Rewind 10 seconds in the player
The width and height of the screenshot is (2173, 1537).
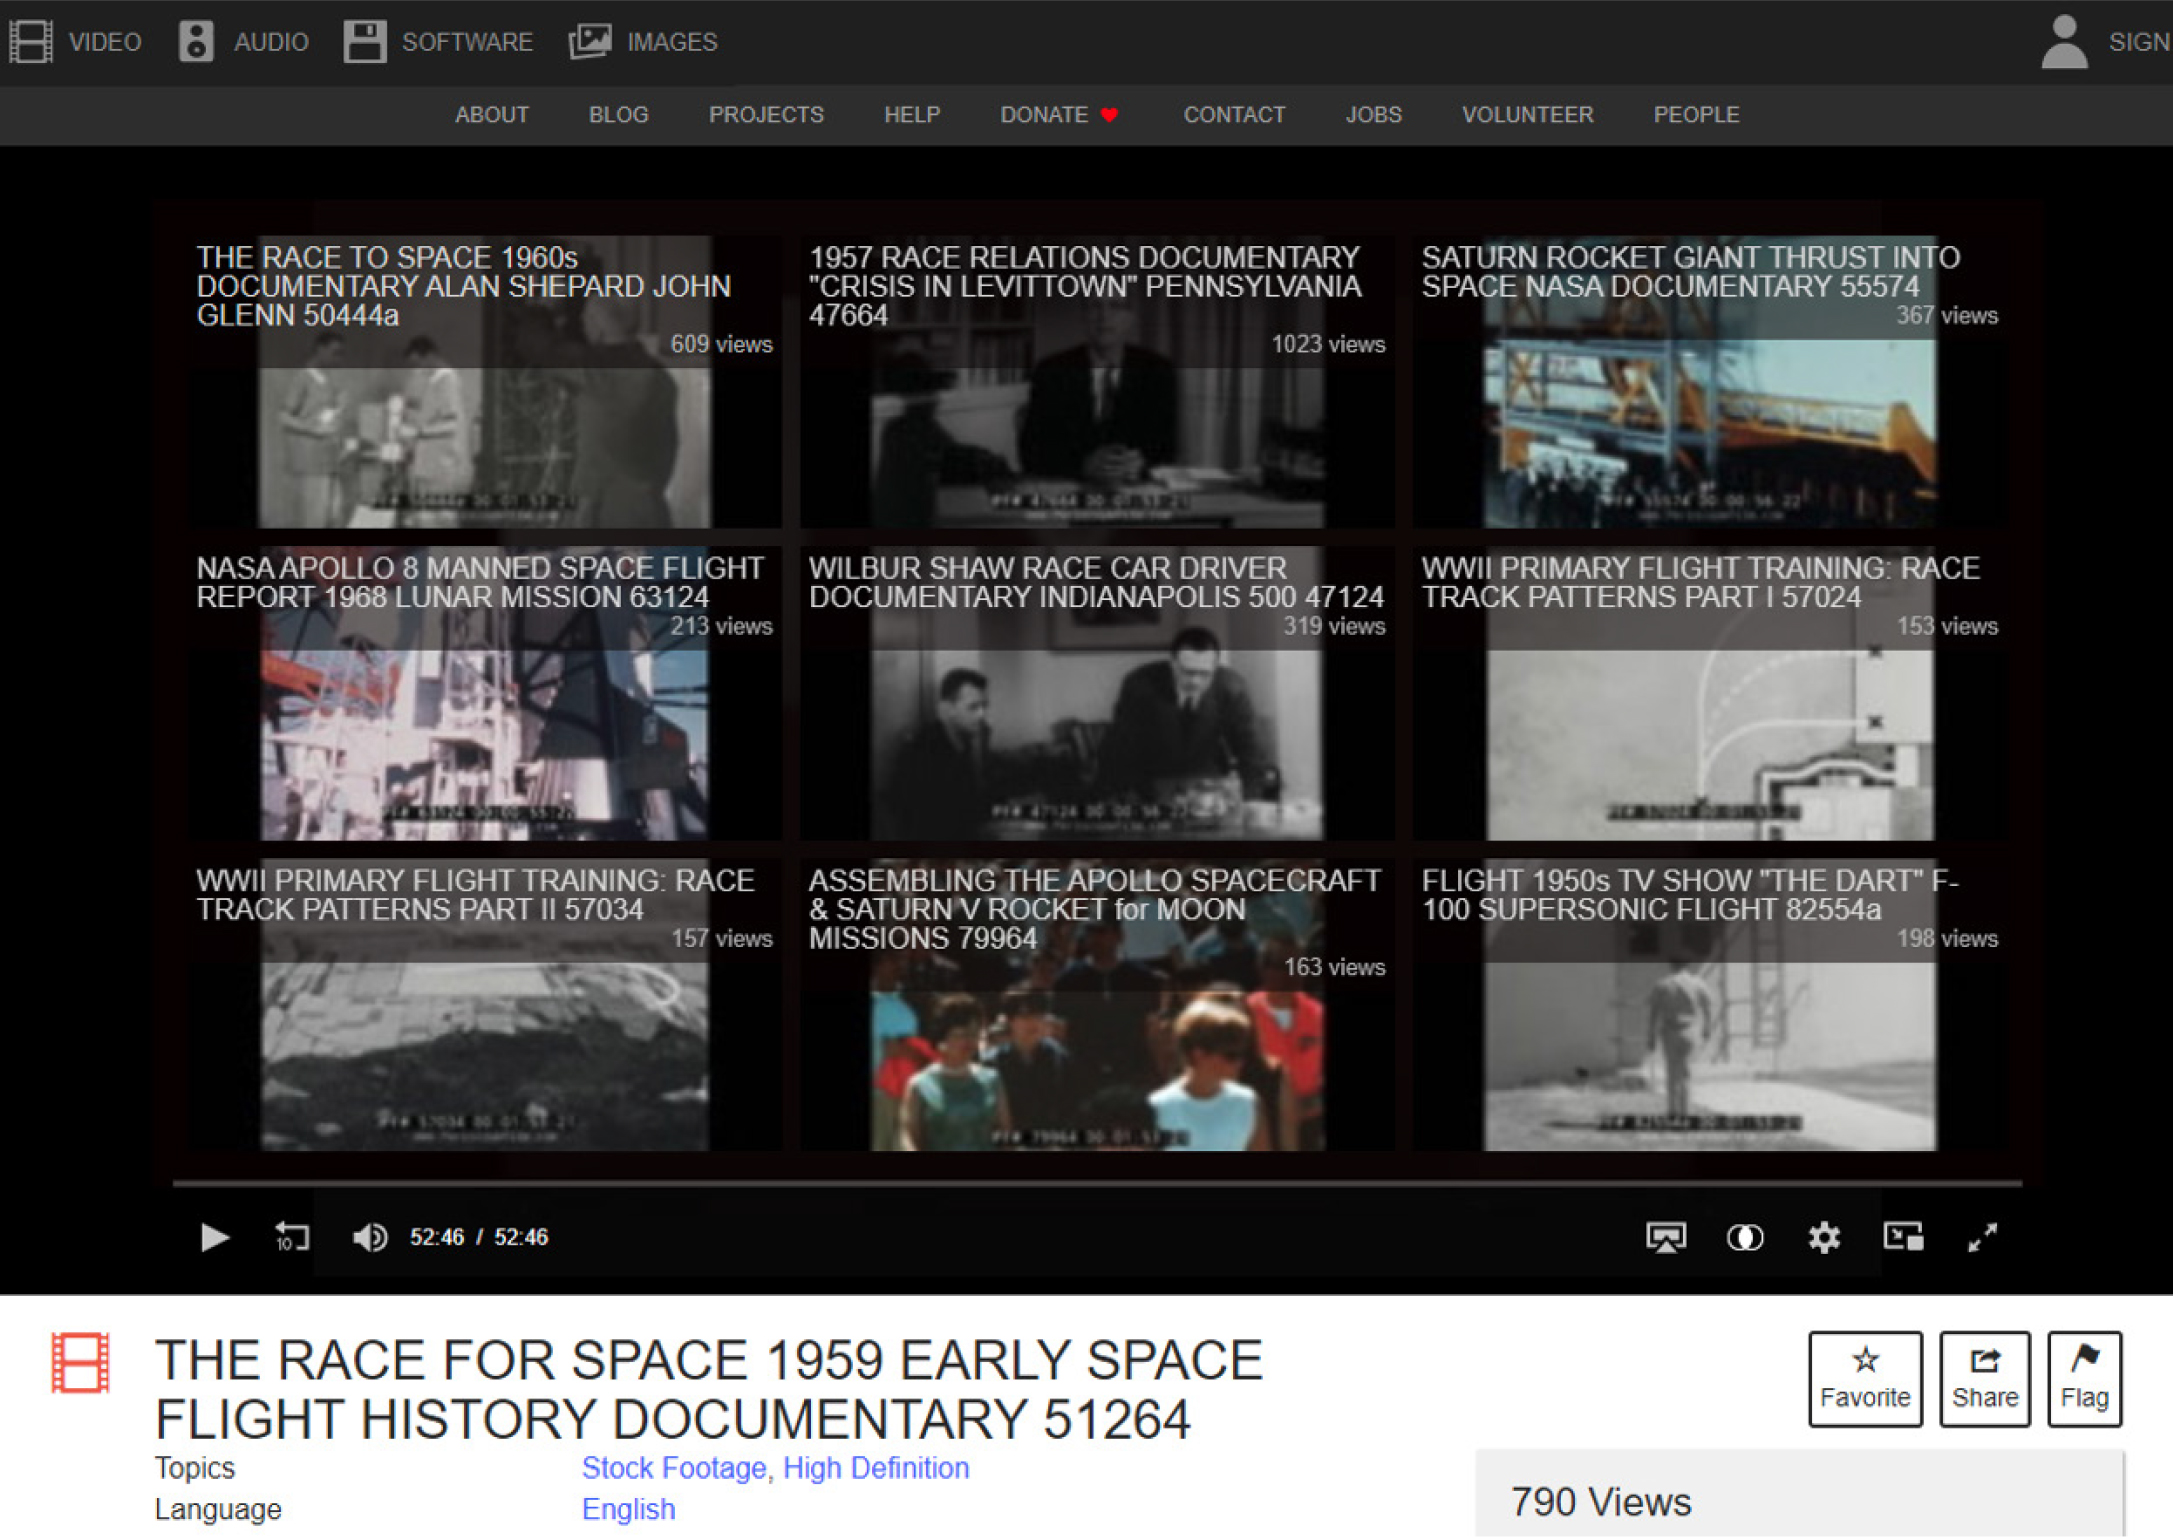(291, 1238)
